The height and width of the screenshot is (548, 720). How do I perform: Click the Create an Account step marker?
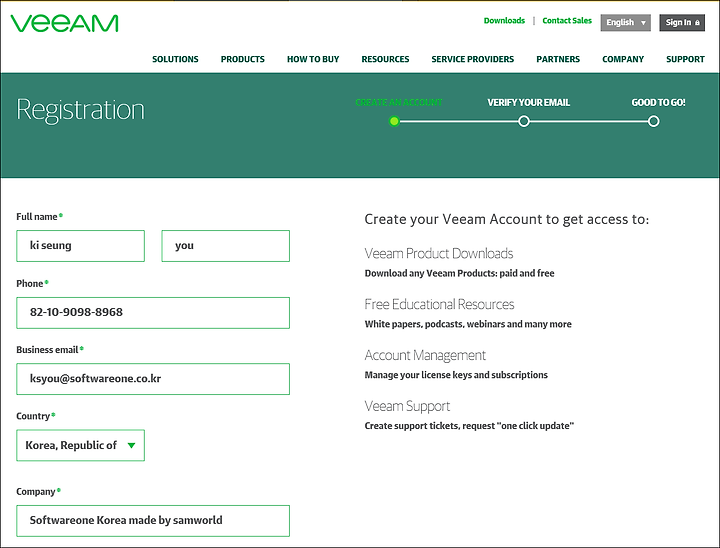[394, 121]
